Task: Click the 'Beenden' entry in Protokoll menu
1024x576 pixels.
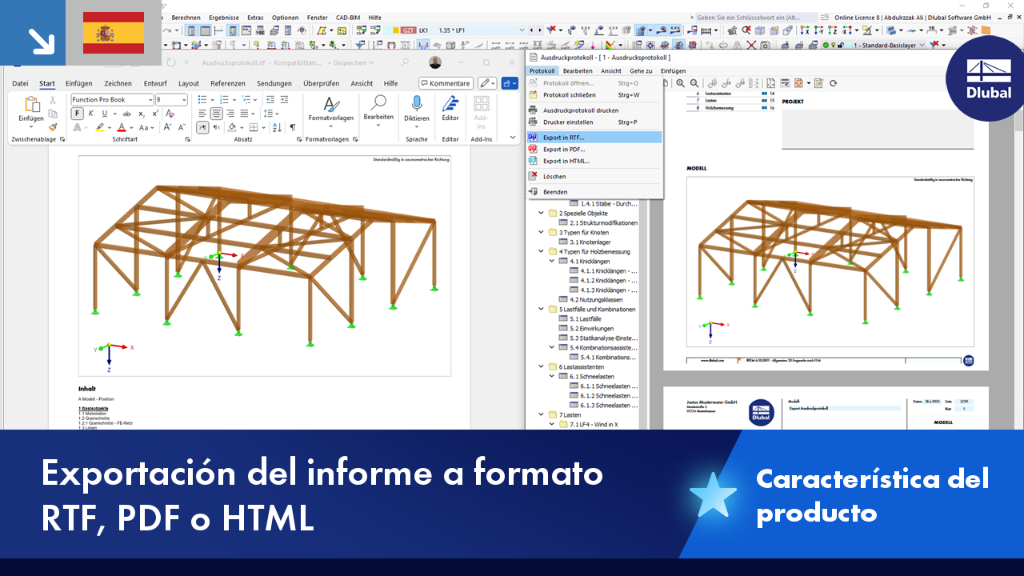Action: point(595,192)
